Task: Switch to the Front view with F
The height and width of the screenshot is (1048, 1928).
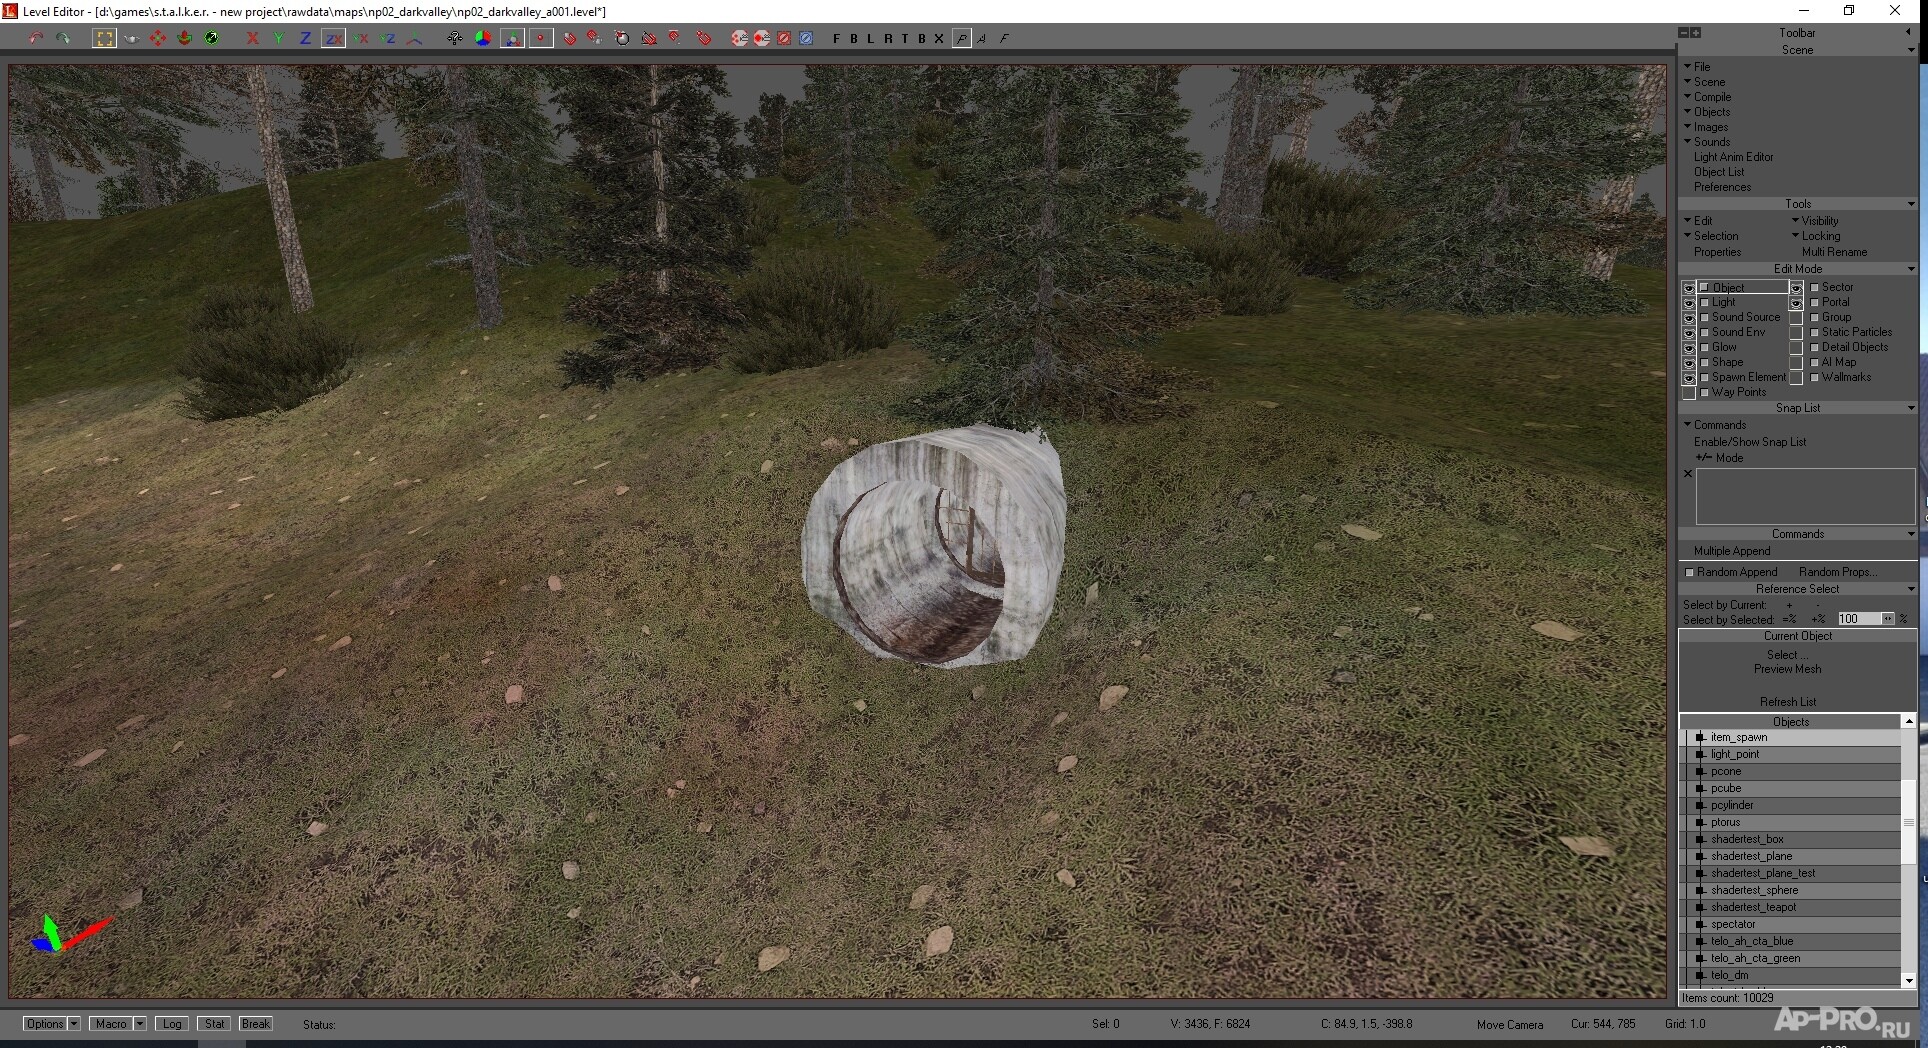Action: tap(836, 38)
